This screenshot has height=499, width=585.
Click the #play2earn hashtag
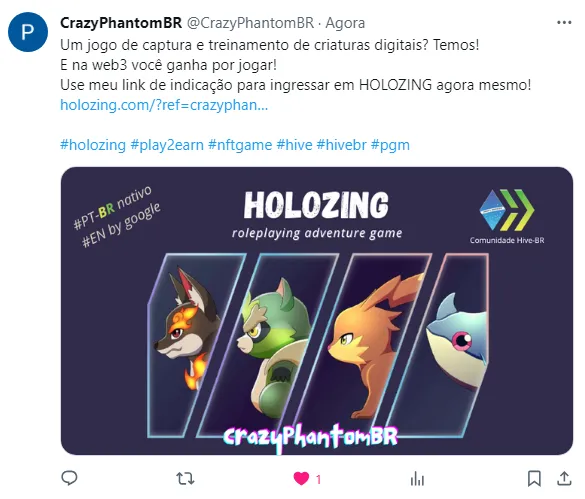pos(167,145)
